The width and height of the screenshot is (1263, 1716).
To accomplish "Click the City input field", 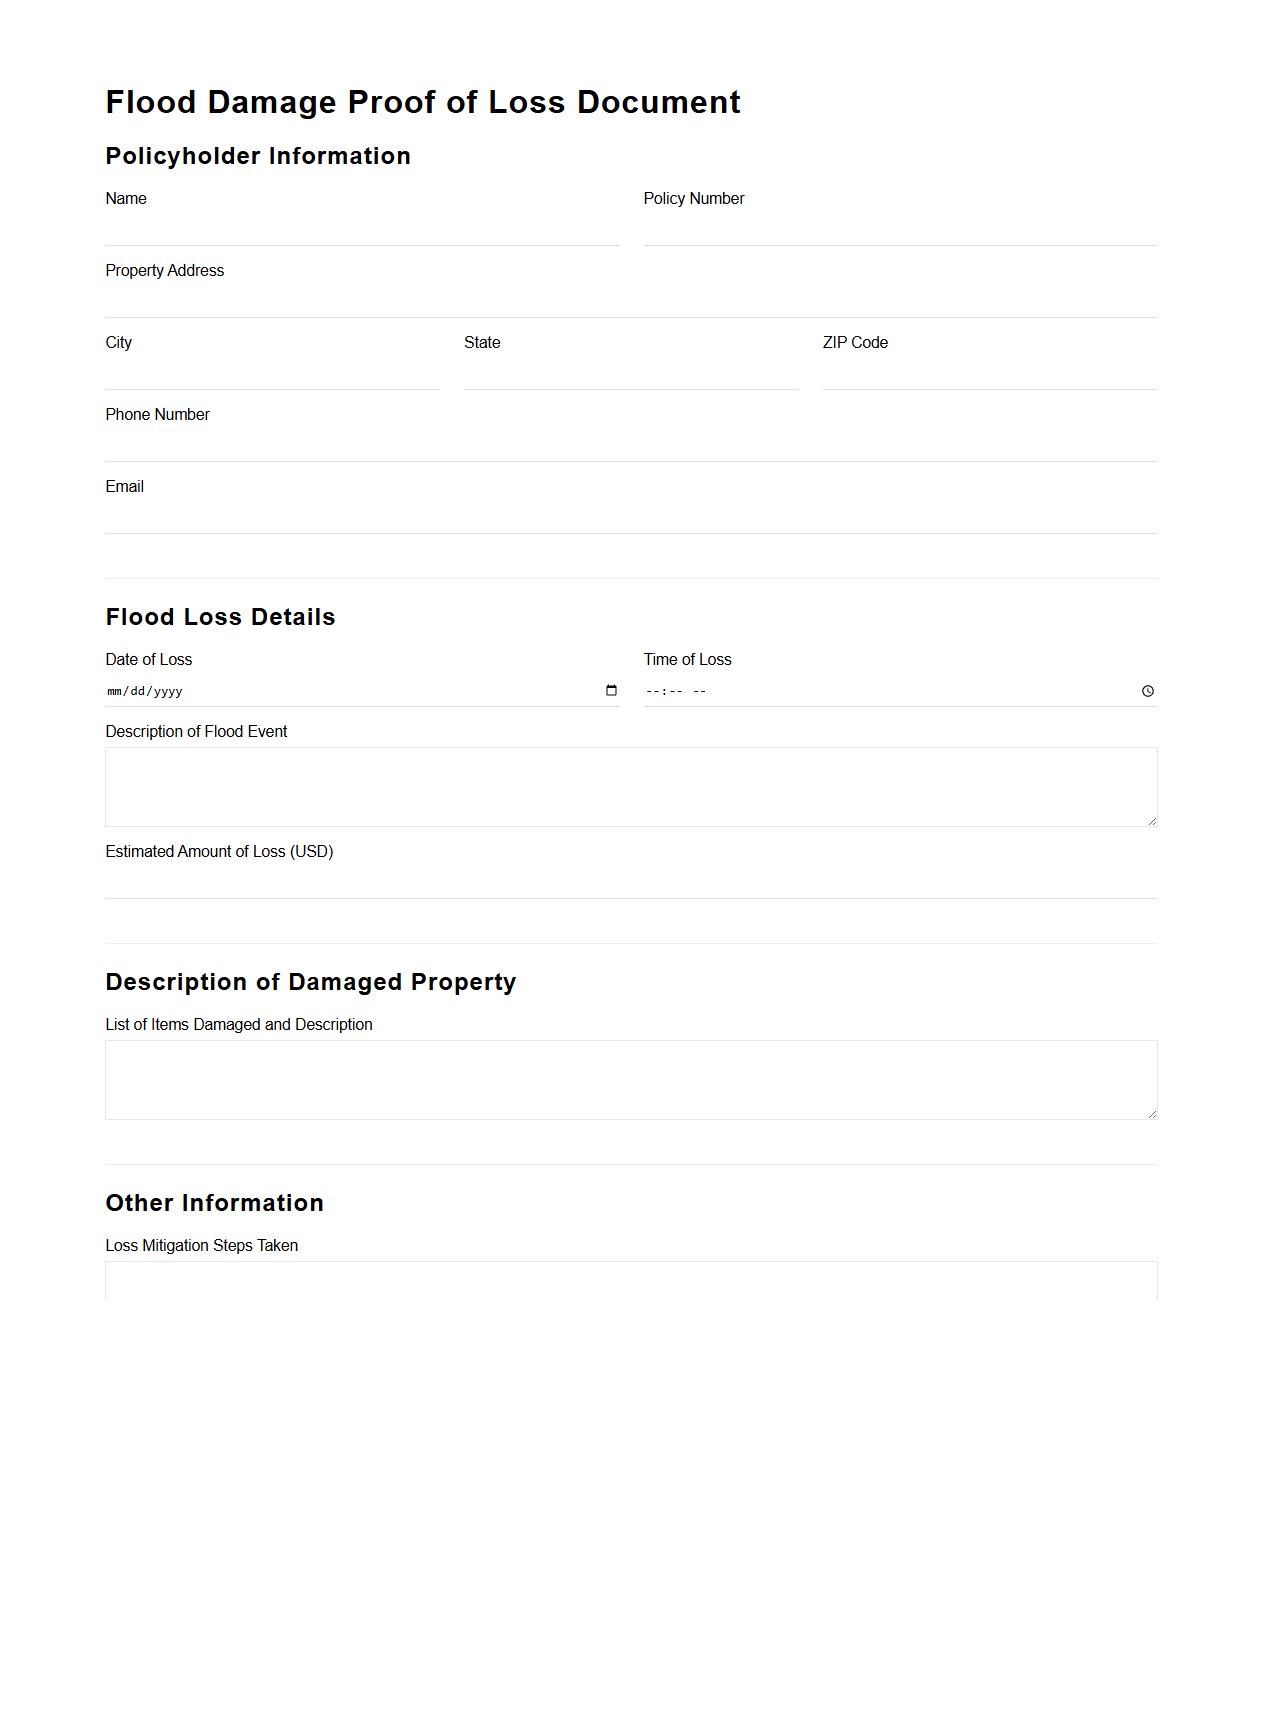I will tap(270, 374).
